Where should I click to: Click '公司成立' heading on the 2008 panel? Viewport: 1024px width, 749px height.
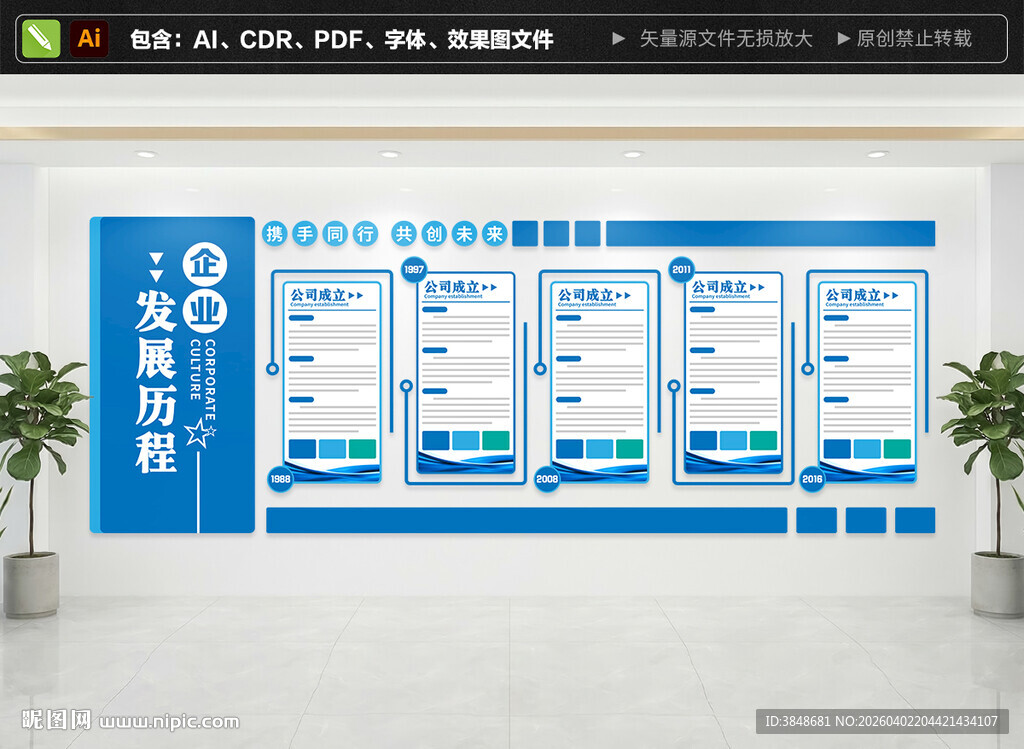coord(586,295)
